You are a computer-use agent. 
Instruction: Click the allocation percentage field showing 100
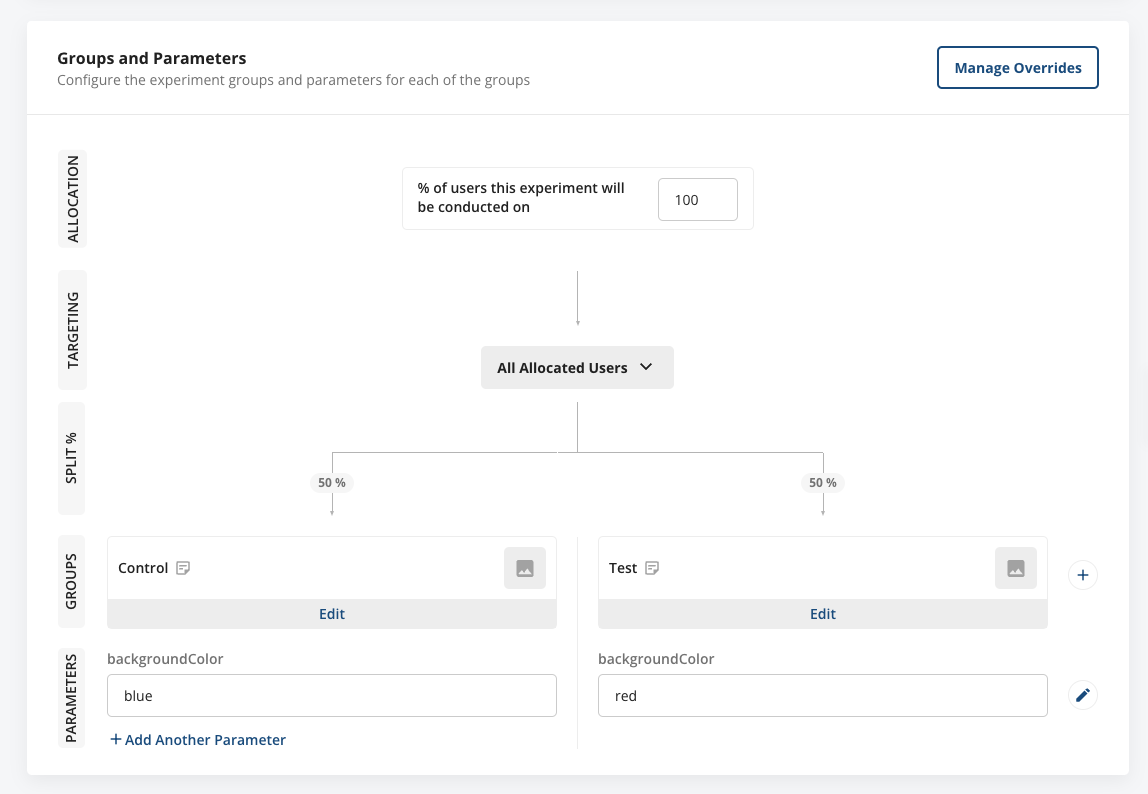[697, 200]
